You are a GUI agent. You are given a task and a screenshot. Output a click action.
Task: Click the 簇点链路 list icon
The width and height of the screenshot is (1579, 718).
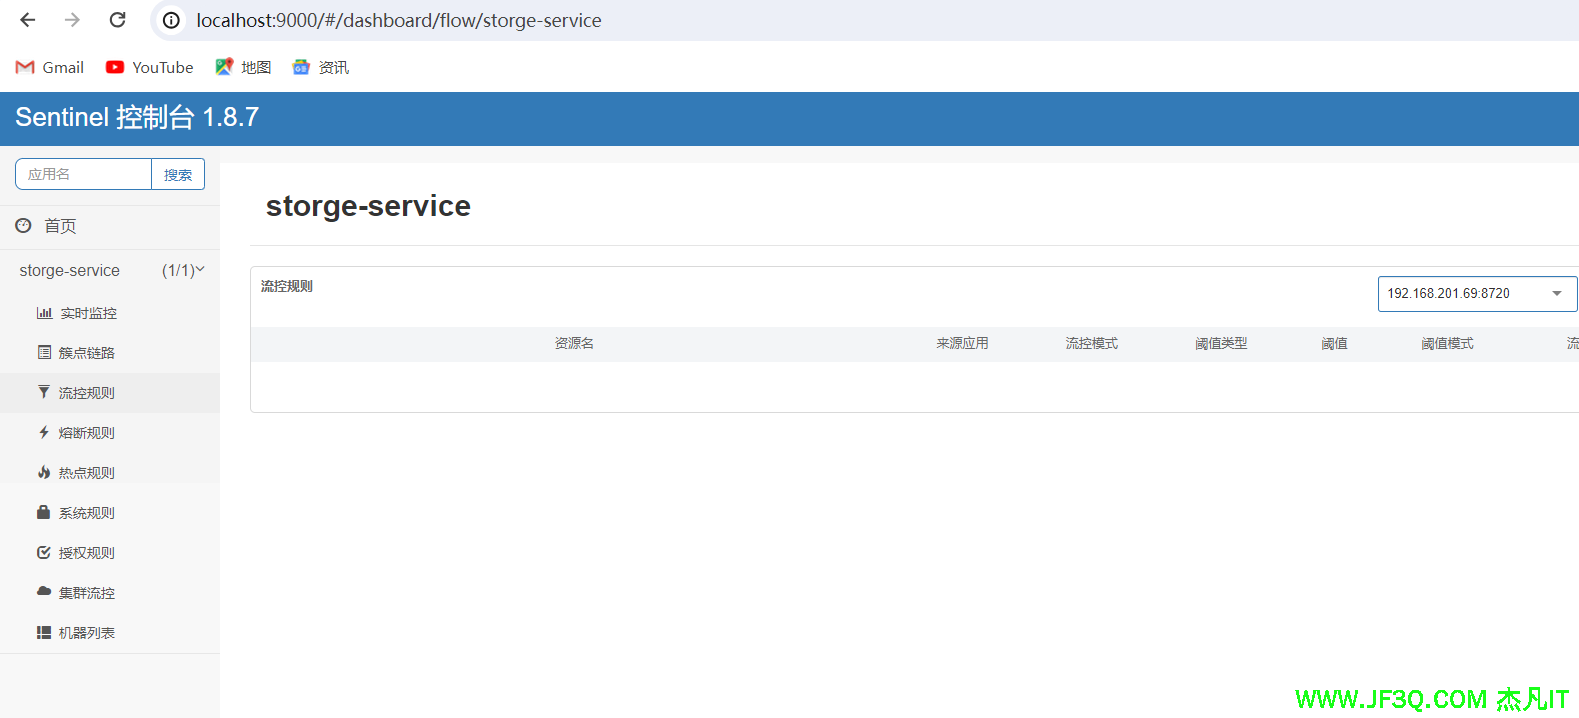[44, 352]
